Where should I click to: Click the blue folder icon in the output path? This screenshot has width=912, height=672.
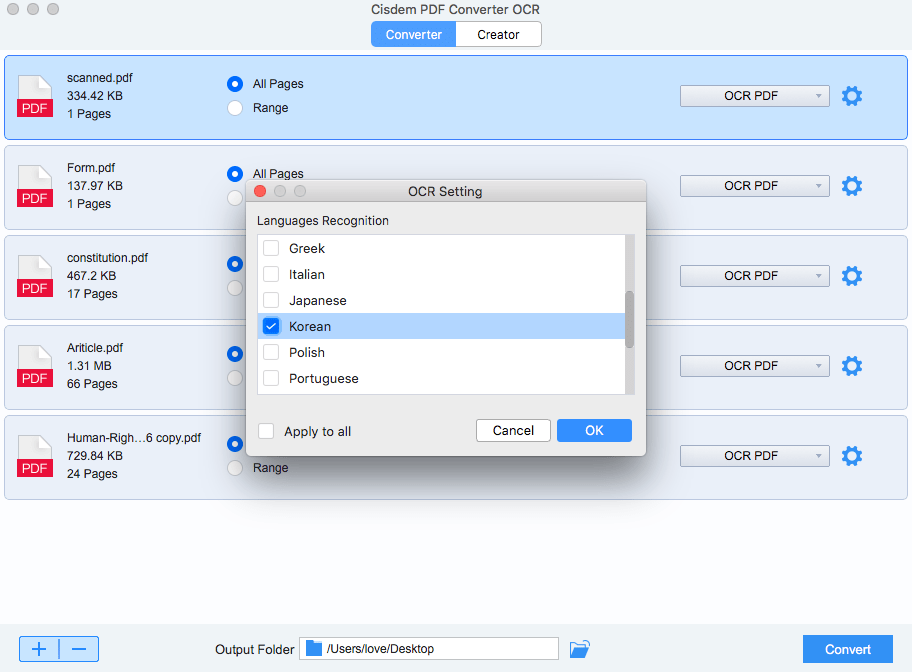coord(314,648)
